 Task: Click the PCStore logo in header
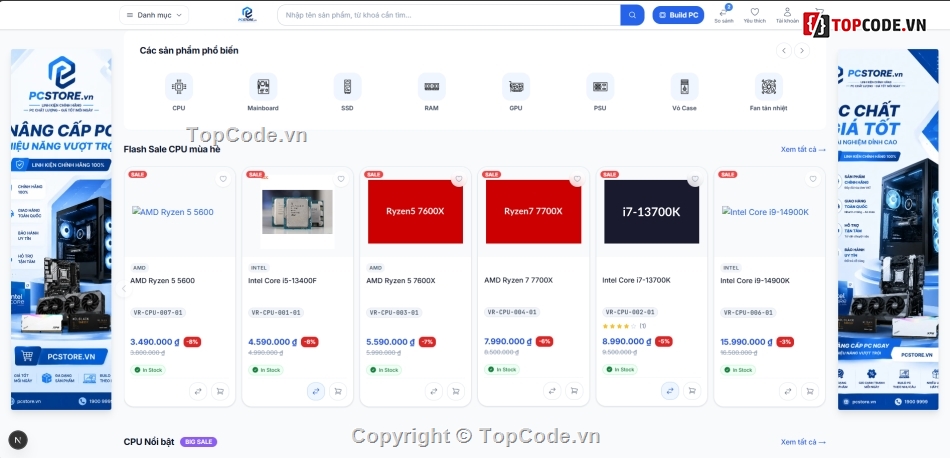[x=247, y=15]
